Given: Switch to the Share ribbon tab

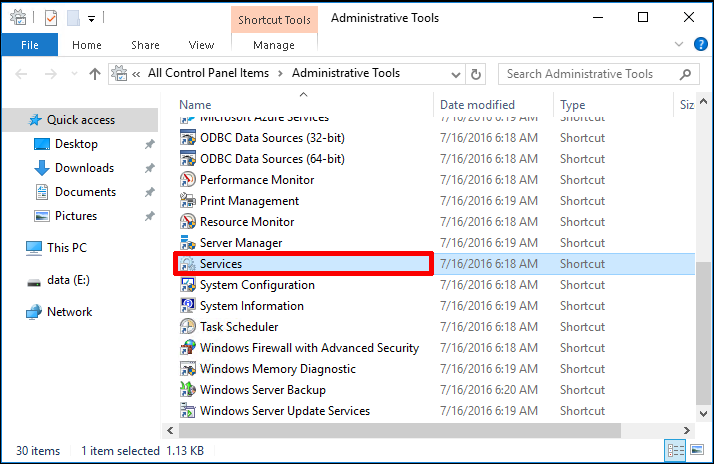Looking at the screenshot, I should [x=145, y=45].
